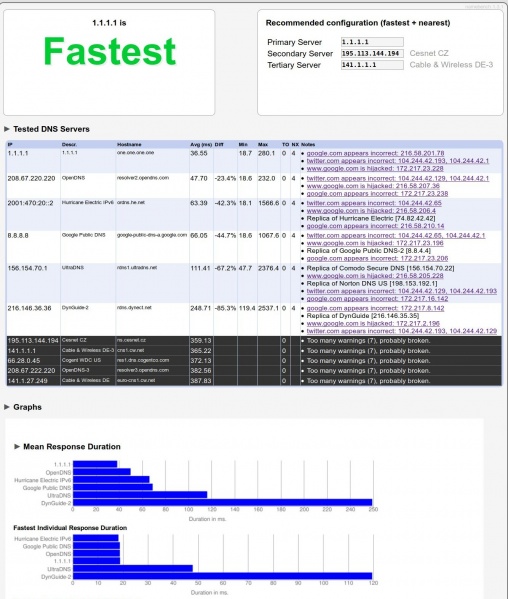Click average value 36.55
This screenshot has height=599, width=508.
(199, 153)
